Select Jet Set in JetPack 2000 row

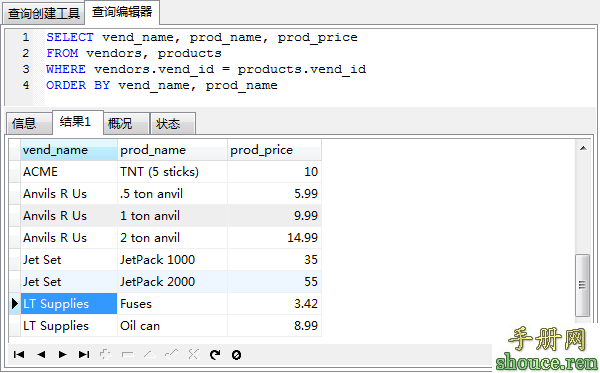(69, 282)
